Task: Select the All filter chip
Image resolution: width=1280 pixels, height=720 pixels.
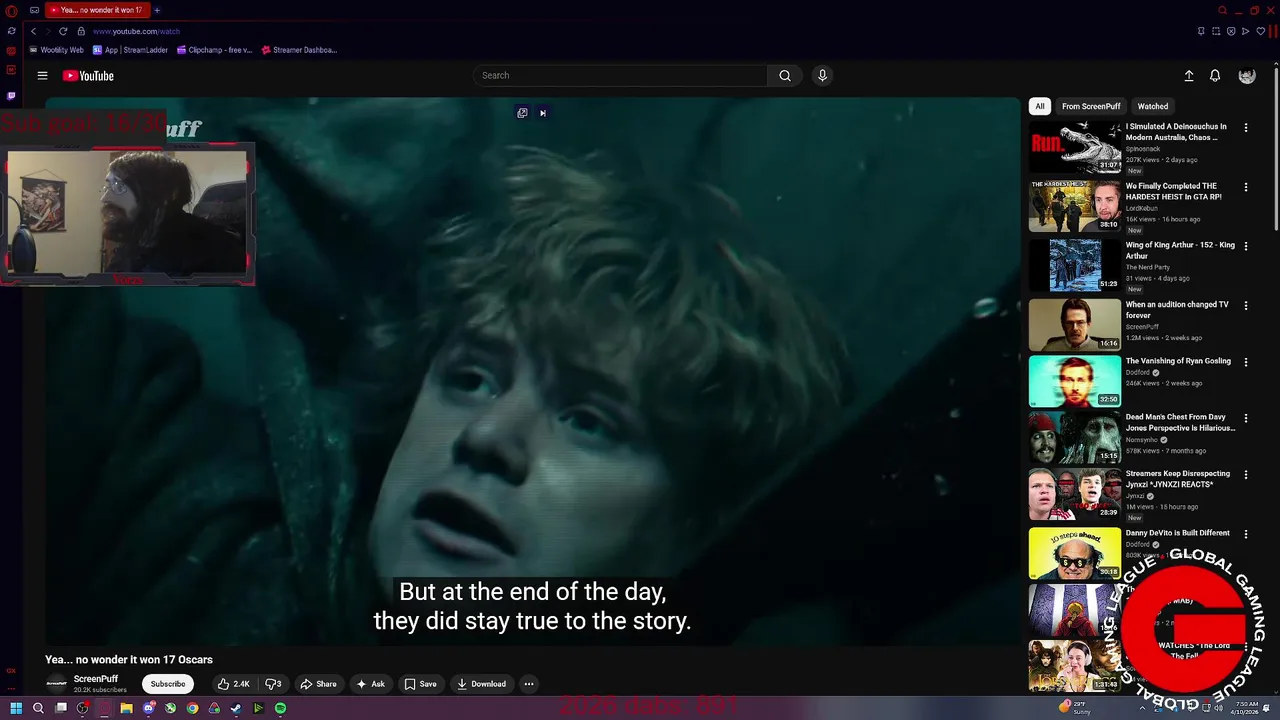Action: (x=1040, y=106)
